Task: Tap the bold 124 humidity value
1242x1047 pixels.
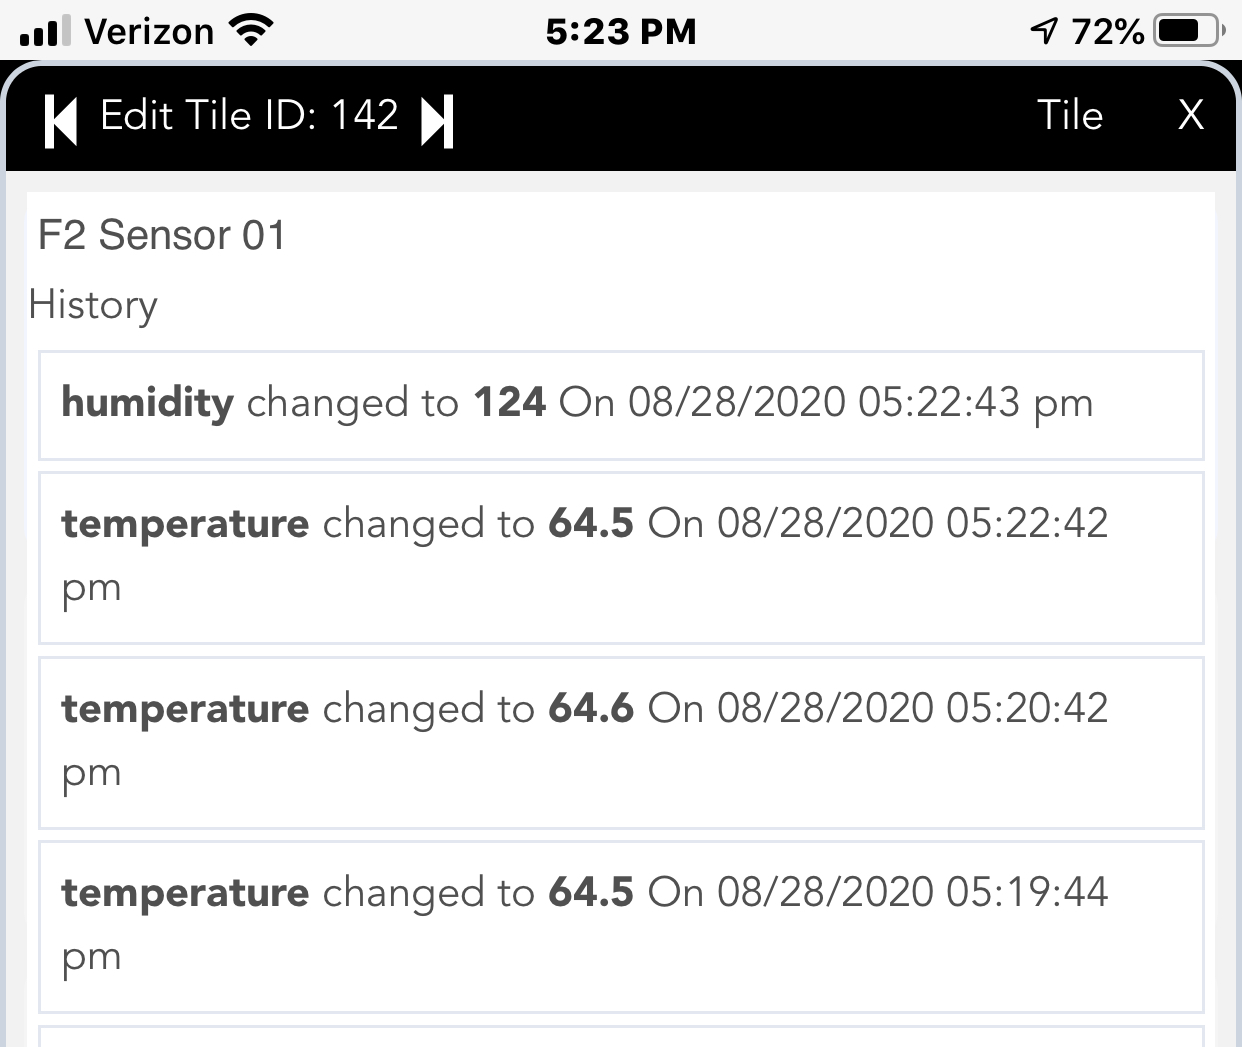Action: (x=510, y=402)
